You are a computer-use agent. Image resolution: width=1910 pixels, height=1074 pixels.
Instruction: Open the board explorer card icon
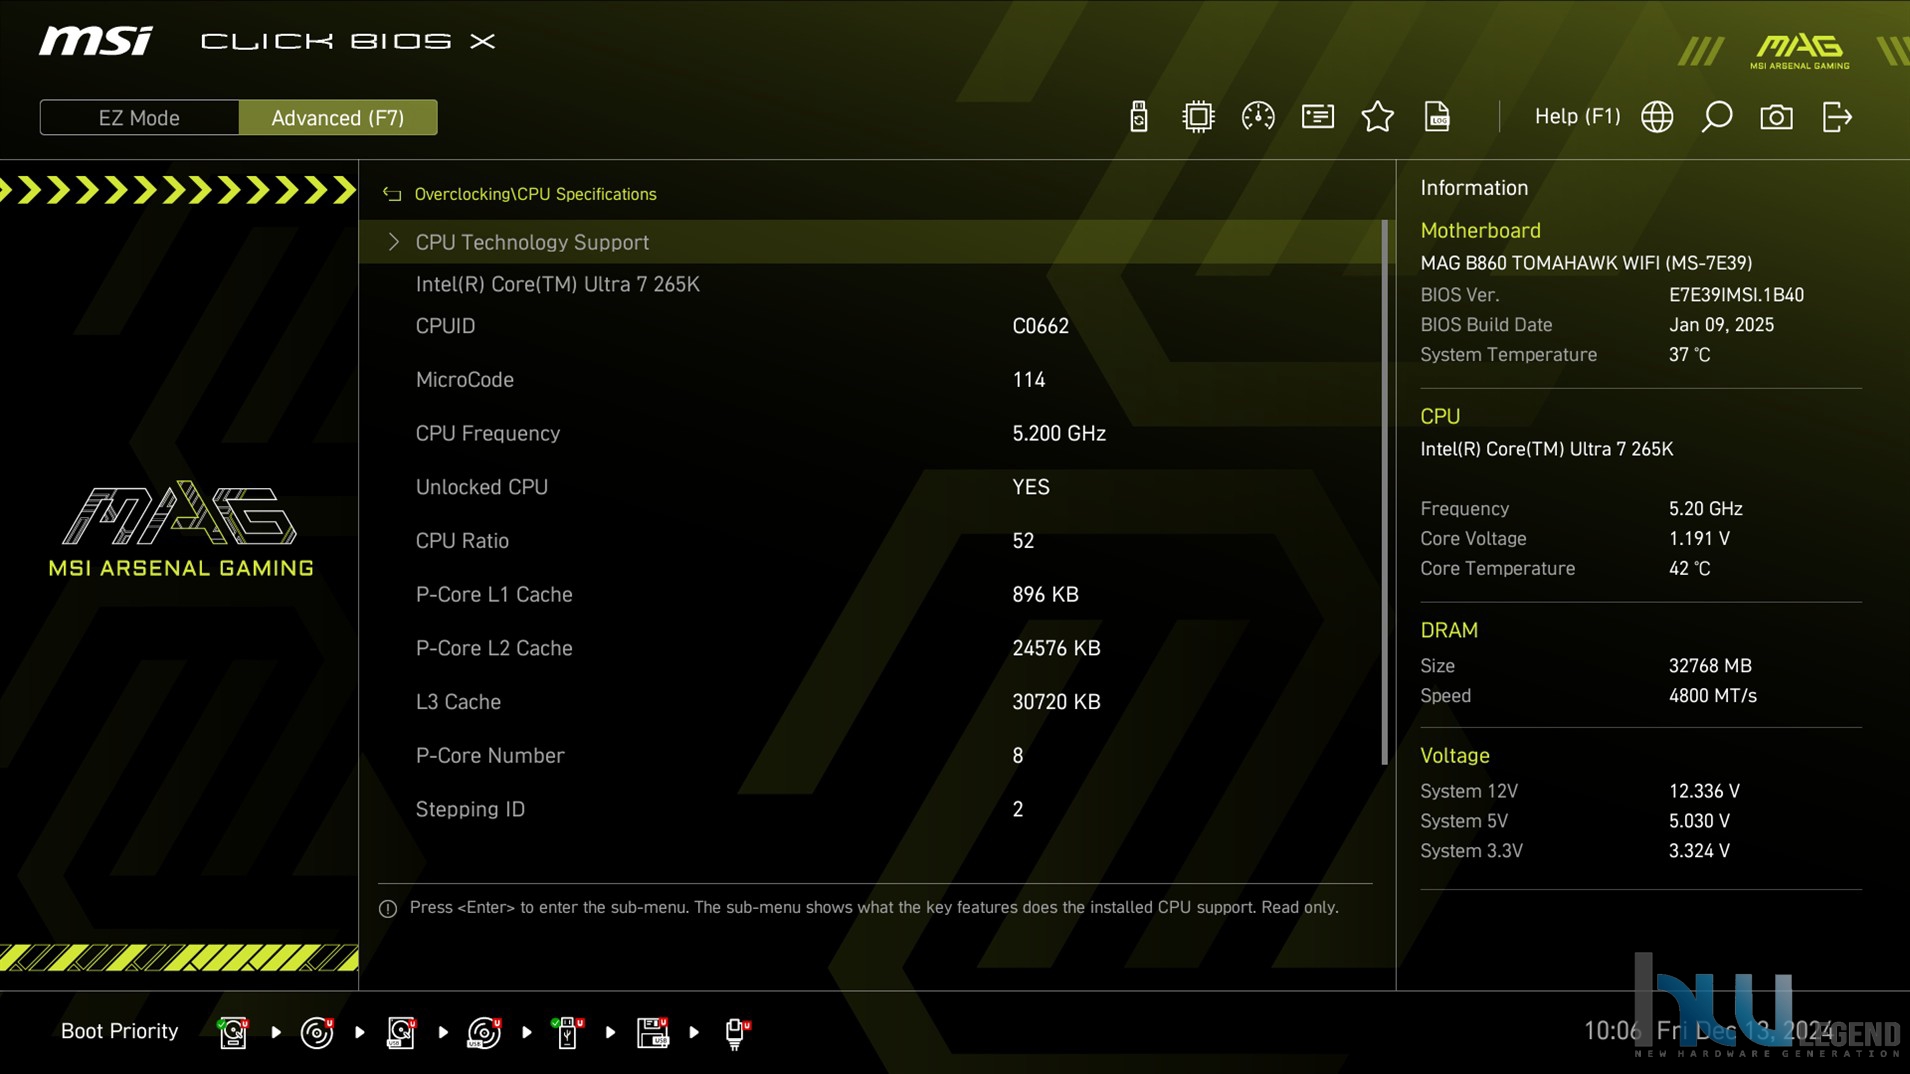(x=1318, y=117)
